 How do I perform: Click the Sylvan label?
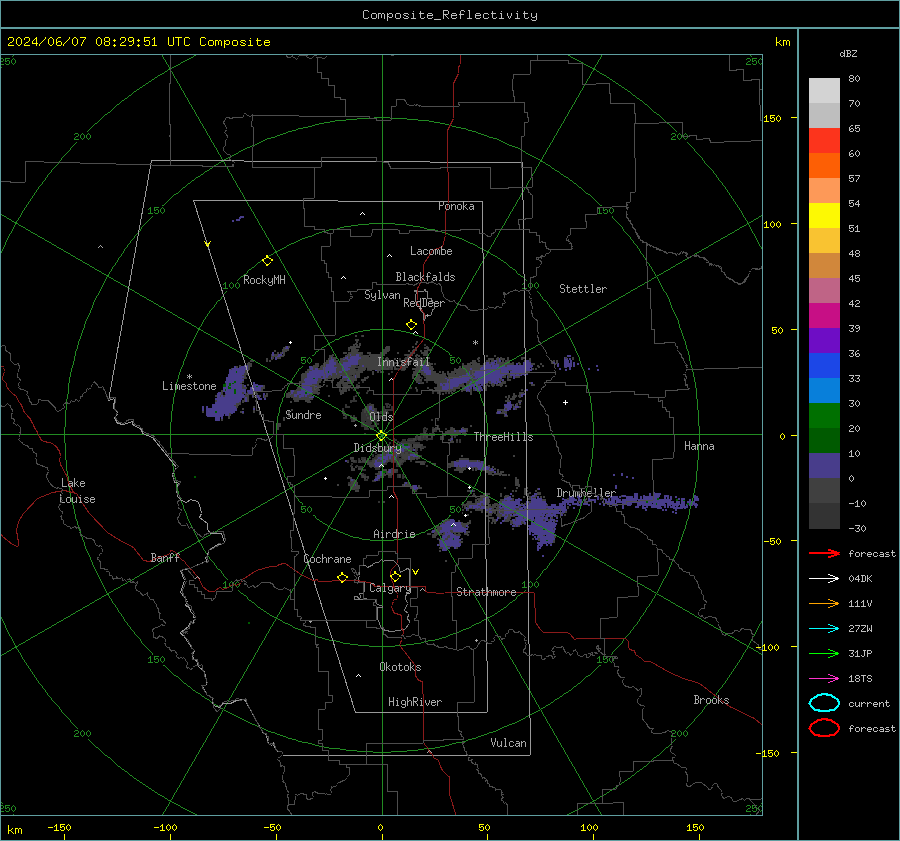click(x=382, y=295)
